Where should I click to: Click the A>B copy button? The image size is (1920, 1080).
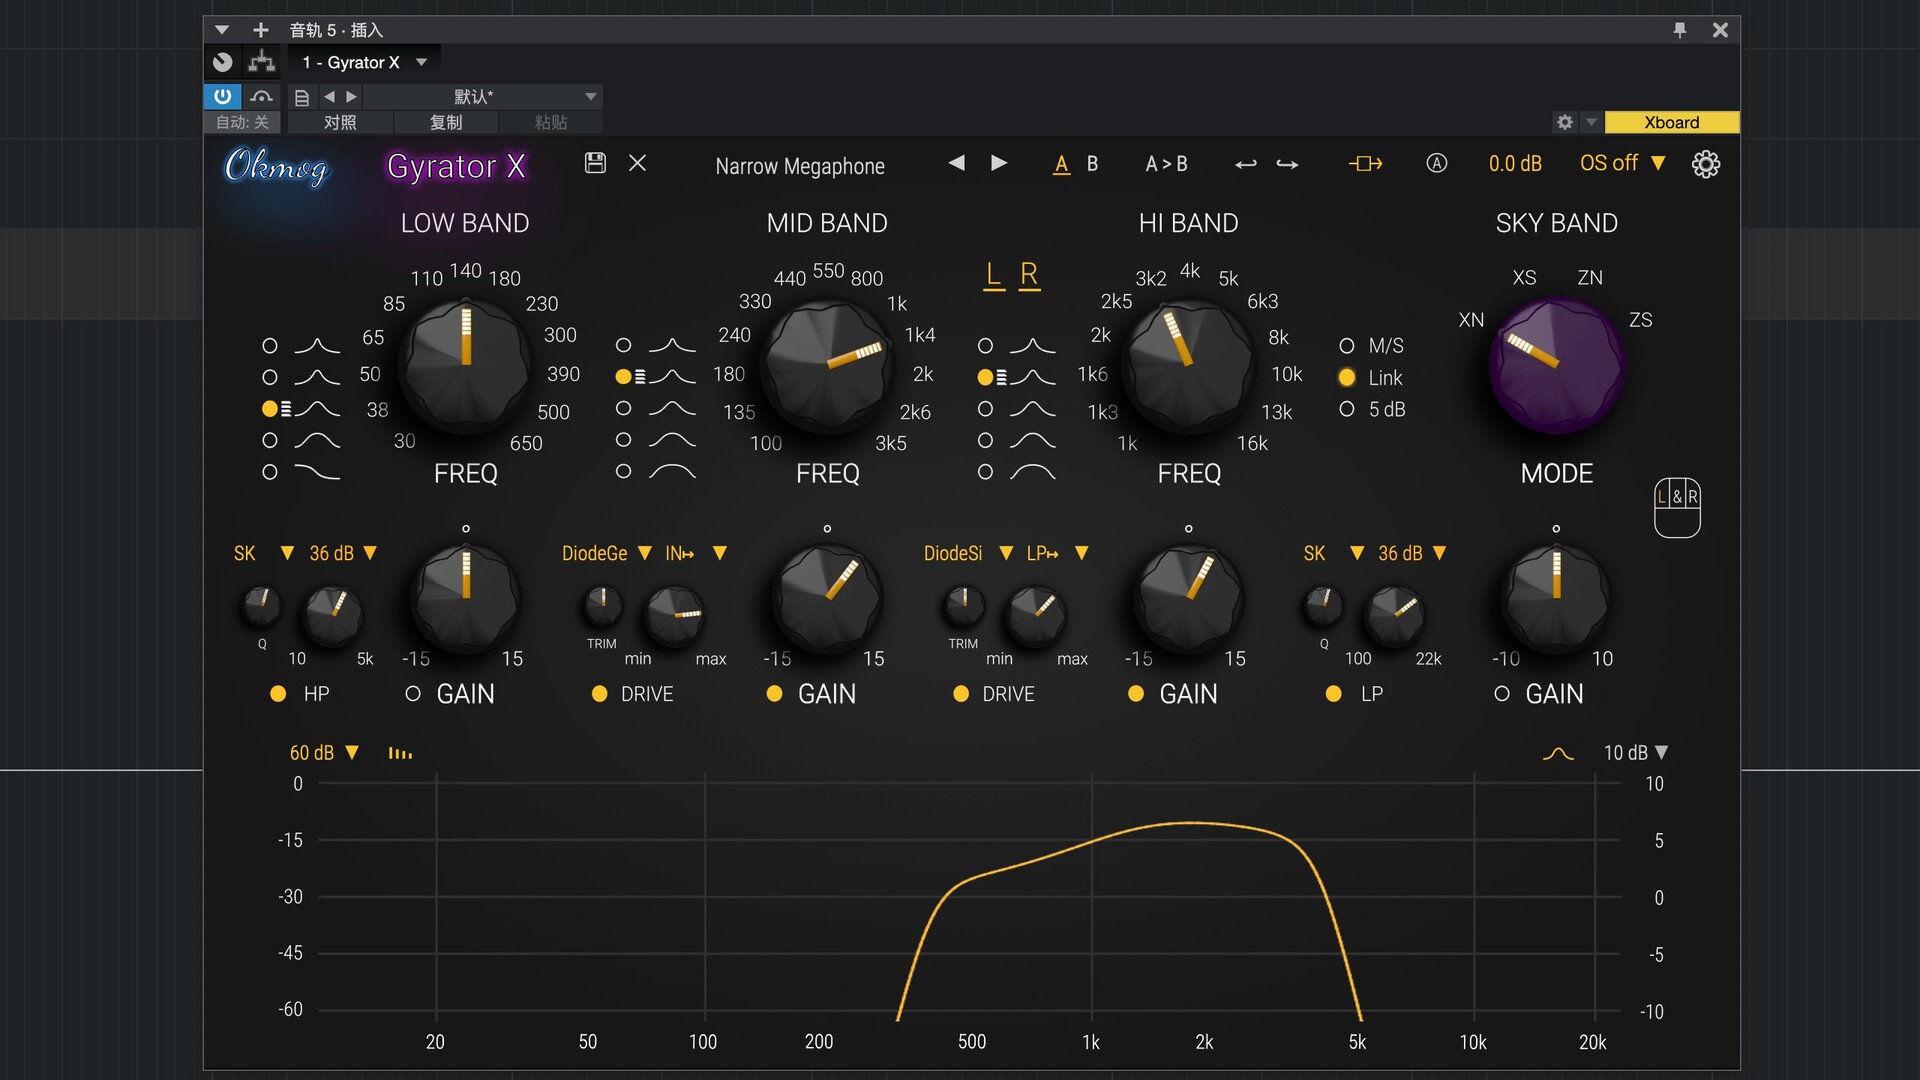click(1166, 164)
